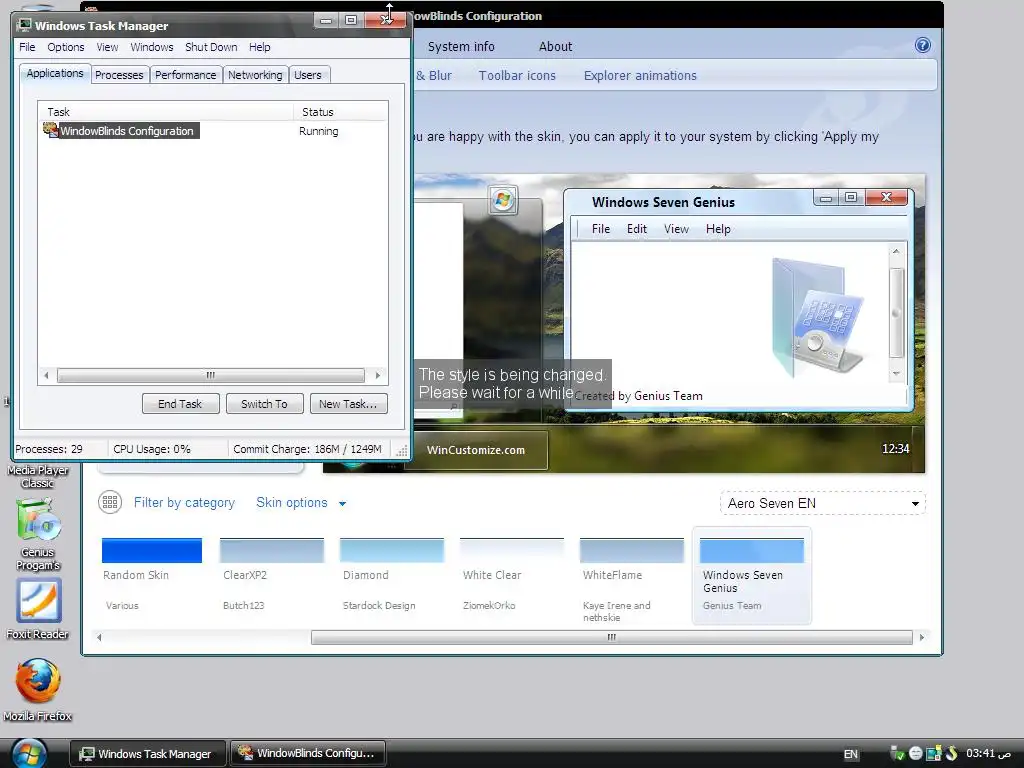Open the Options menu in Task Manager
The height and width of the screenshot is (768, 1024).
coord(65,47)
